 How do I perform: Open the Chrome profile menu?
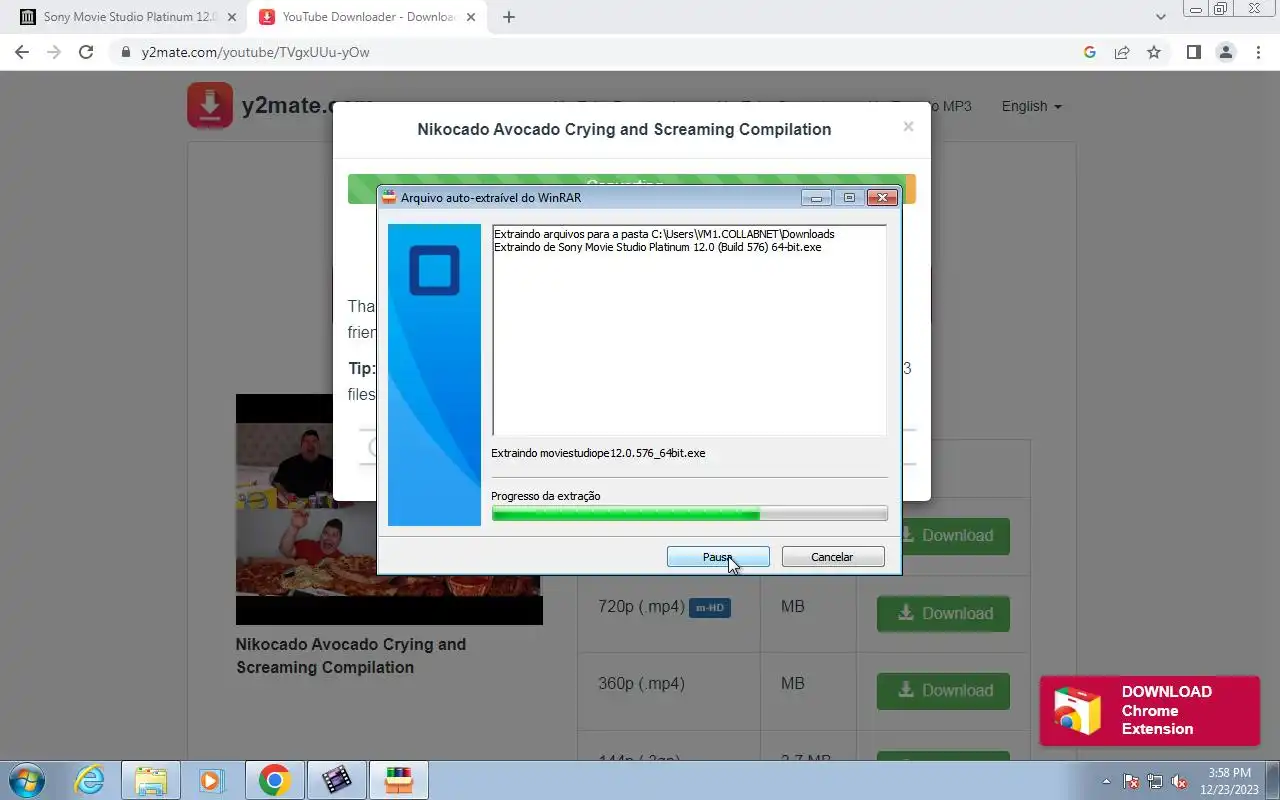[1225, 52]
